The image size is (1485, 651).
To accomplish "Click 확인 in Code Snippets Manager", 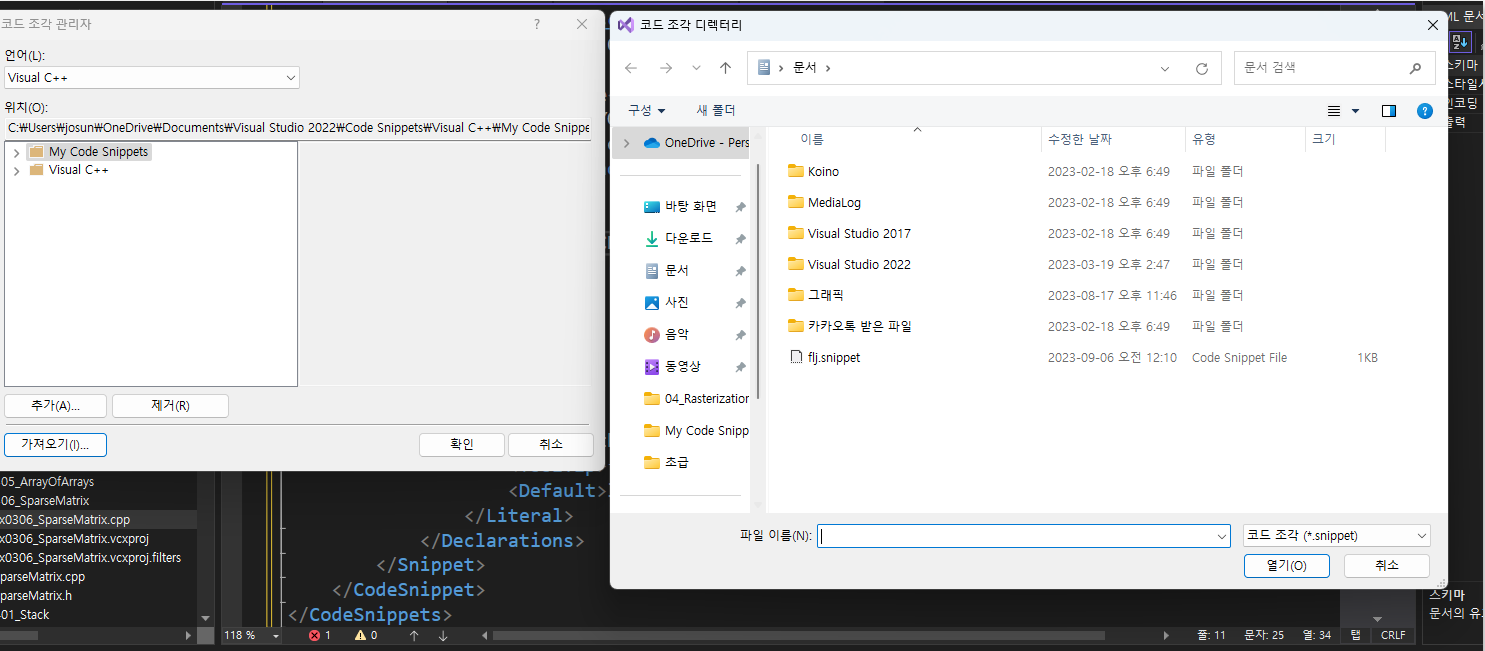I will [x=462, y=444].
